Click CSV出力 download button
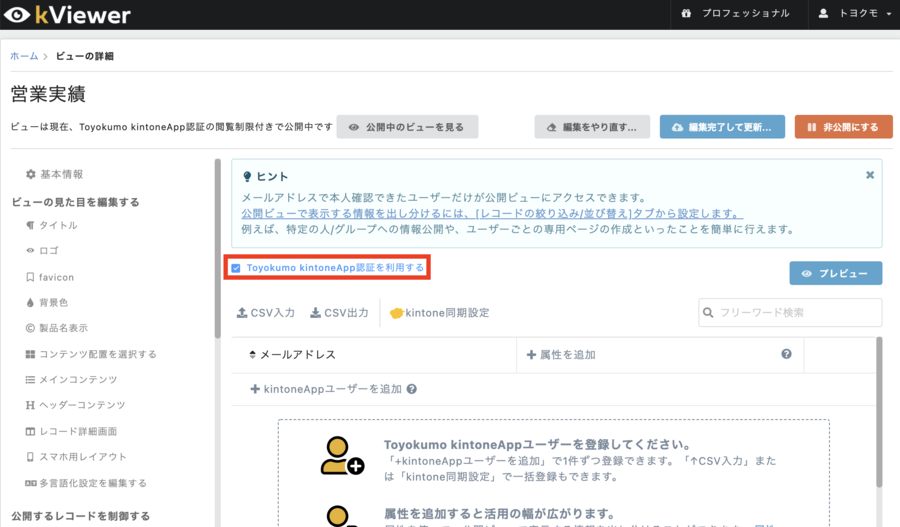 point(339,313)
